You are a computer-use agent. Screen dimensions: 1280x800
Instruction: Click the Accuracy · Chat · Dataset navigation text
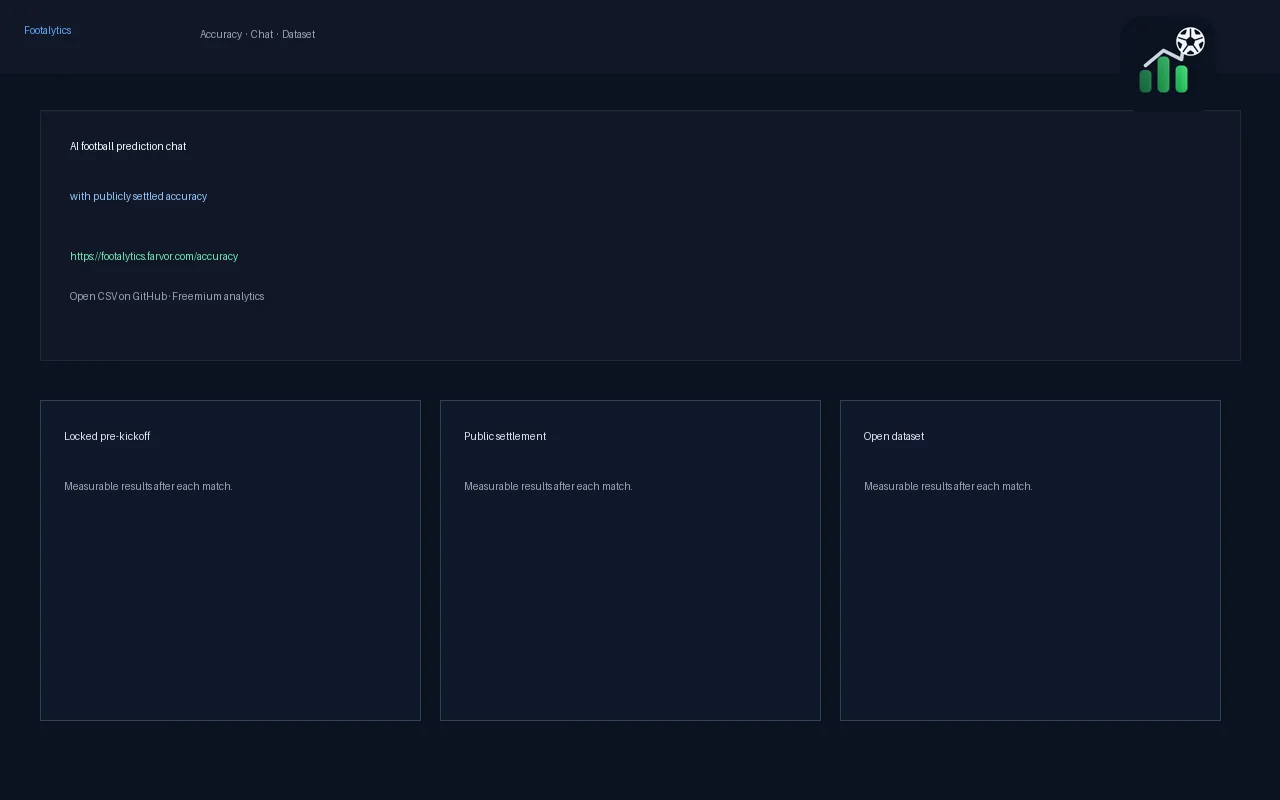[257, 35]
